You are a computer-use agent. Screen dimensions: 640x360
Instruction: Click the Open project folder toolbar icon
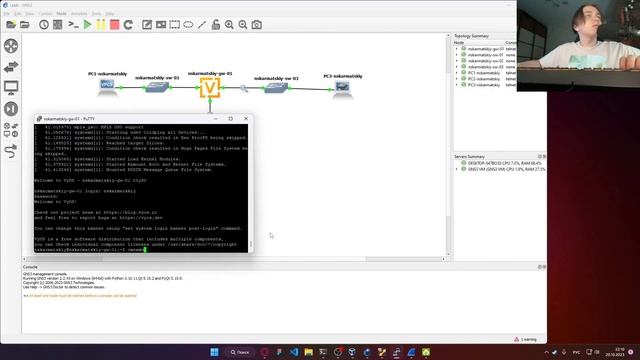coord(25,25)
